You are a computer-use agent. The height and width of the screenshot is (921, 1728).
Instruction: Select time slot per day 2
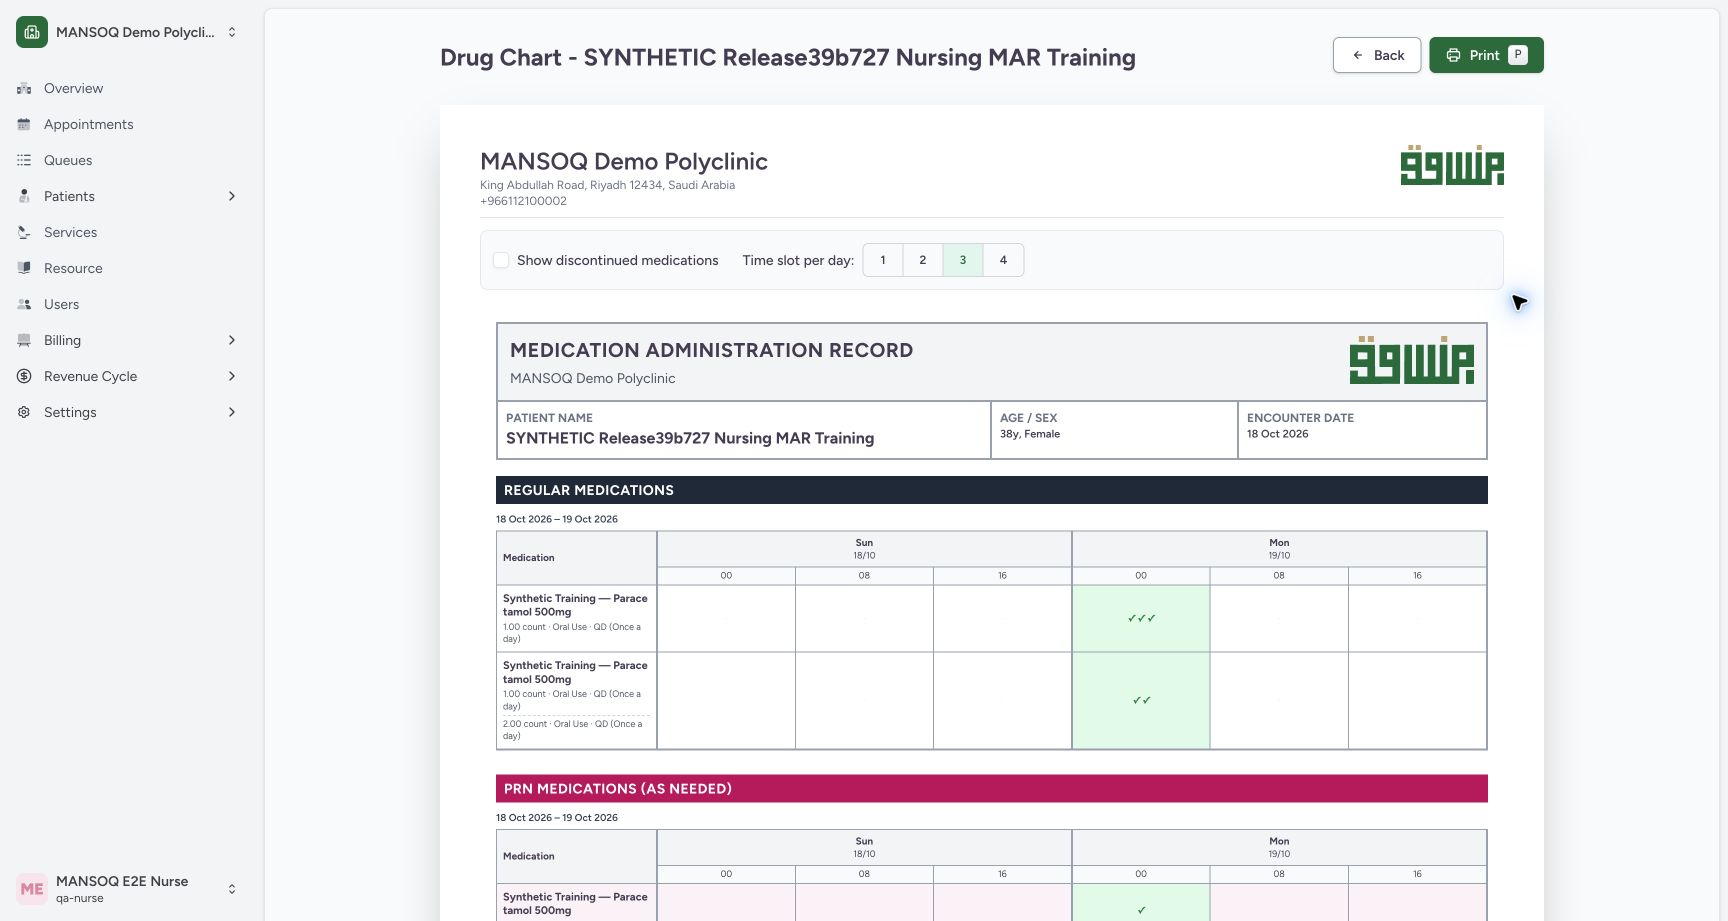(x=923, y=260)
